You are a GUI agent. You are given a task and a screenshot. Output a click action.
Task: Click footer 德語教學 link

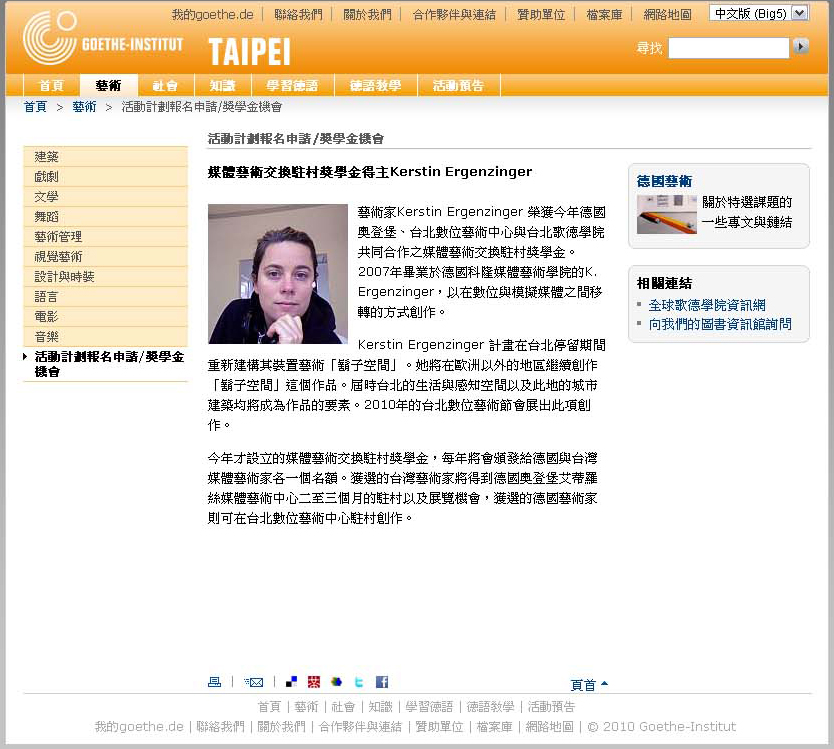coord(490,707)
